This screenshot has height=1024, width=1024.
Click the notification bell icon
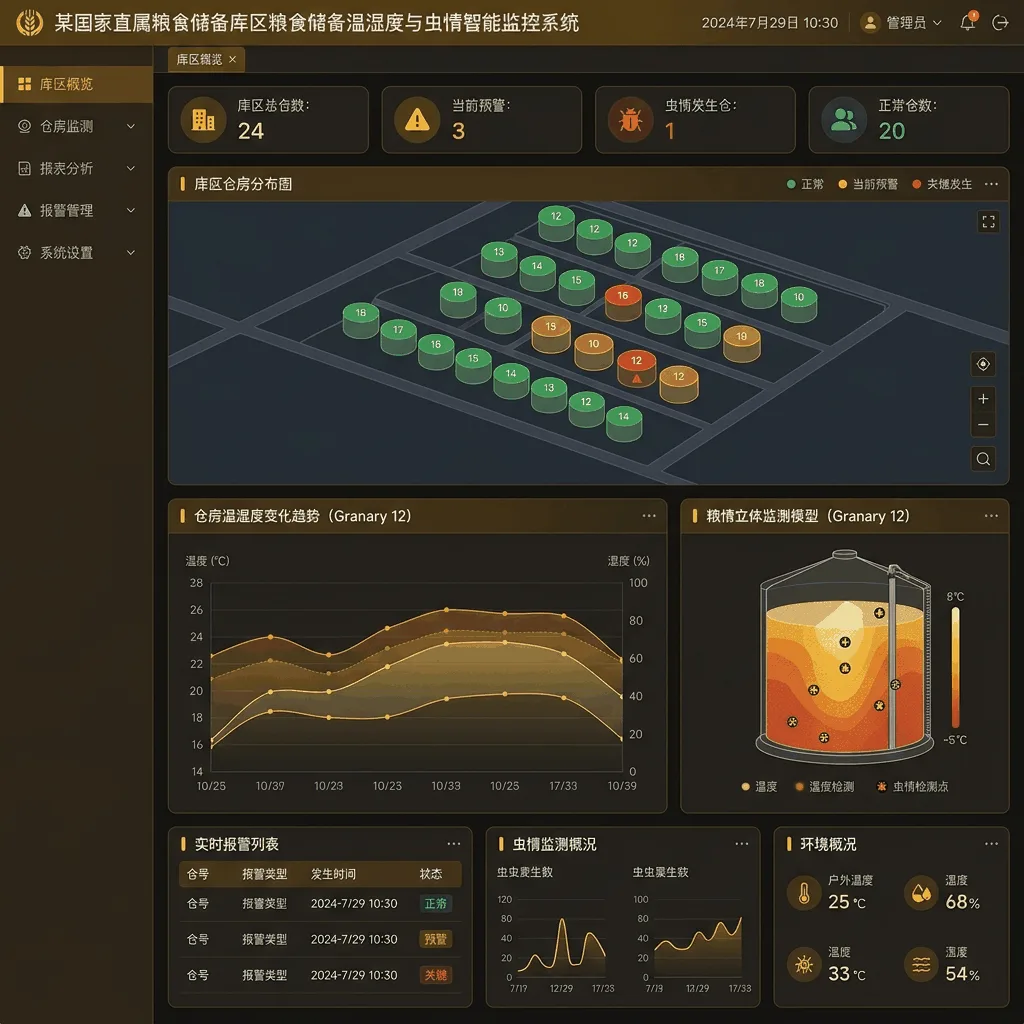click(968, 23)
